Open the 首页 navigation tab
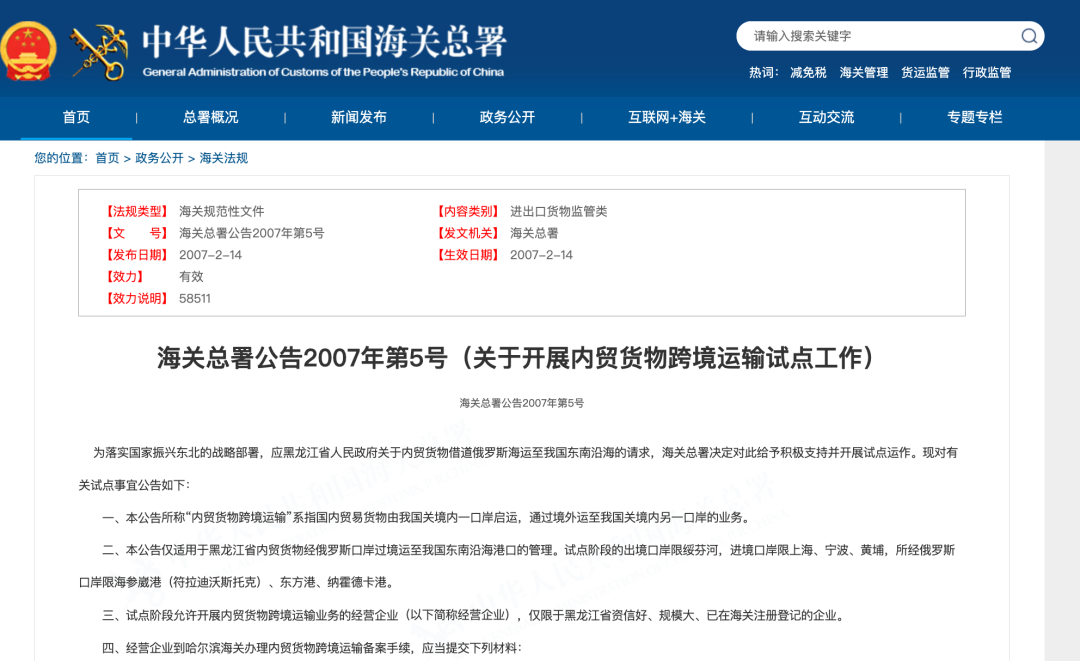Screen dimensions: 1080x661 [76, 117]
